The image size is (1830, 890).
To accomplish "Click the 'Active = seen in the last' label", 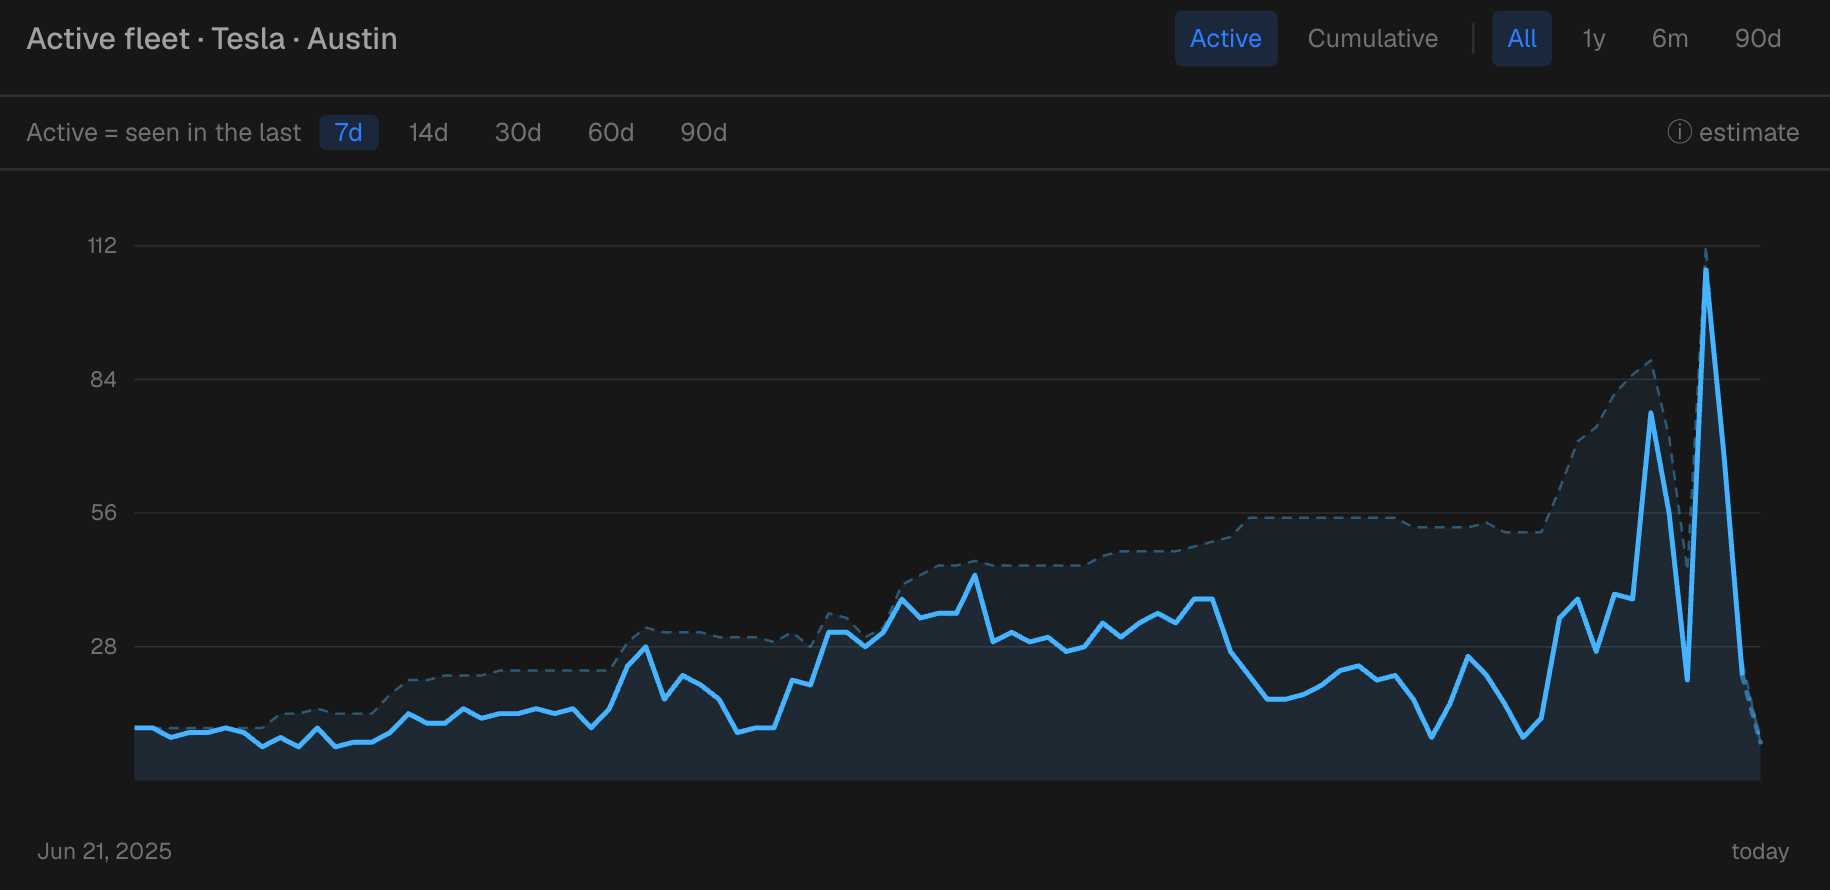I will pos(164,132).
